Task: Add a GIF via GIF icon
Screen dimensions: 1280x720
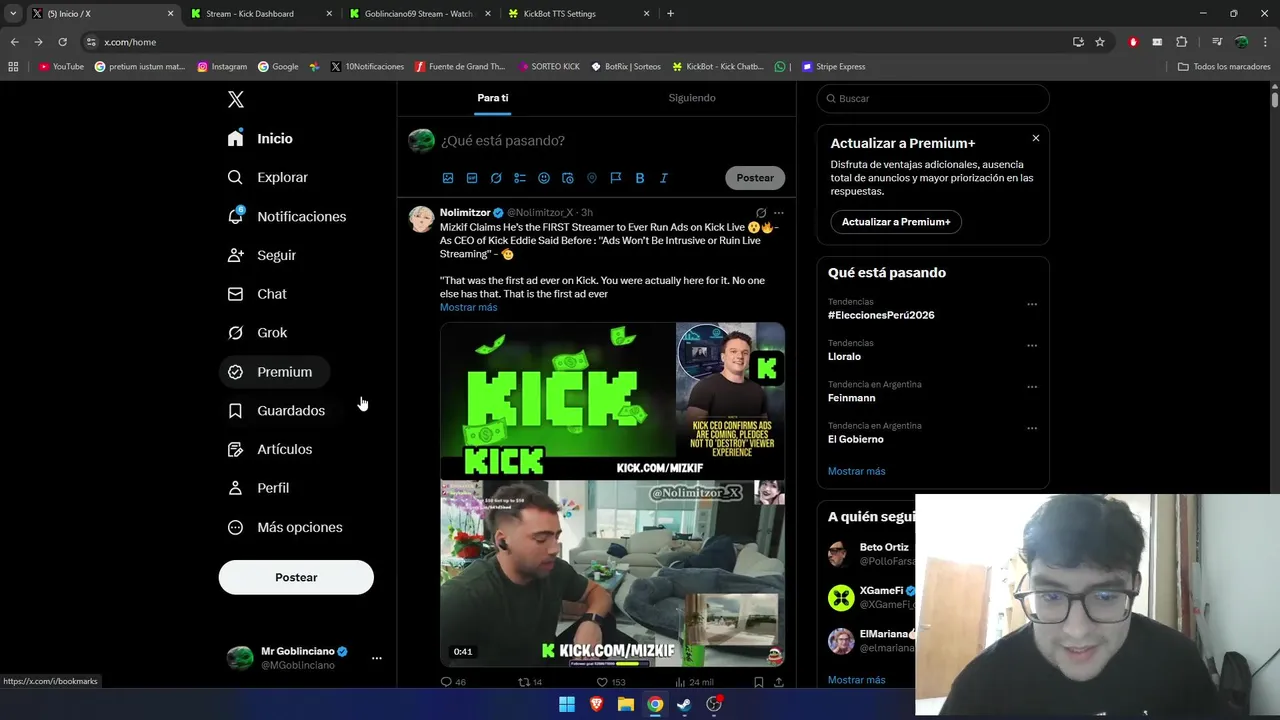Action: pos(472,178)
